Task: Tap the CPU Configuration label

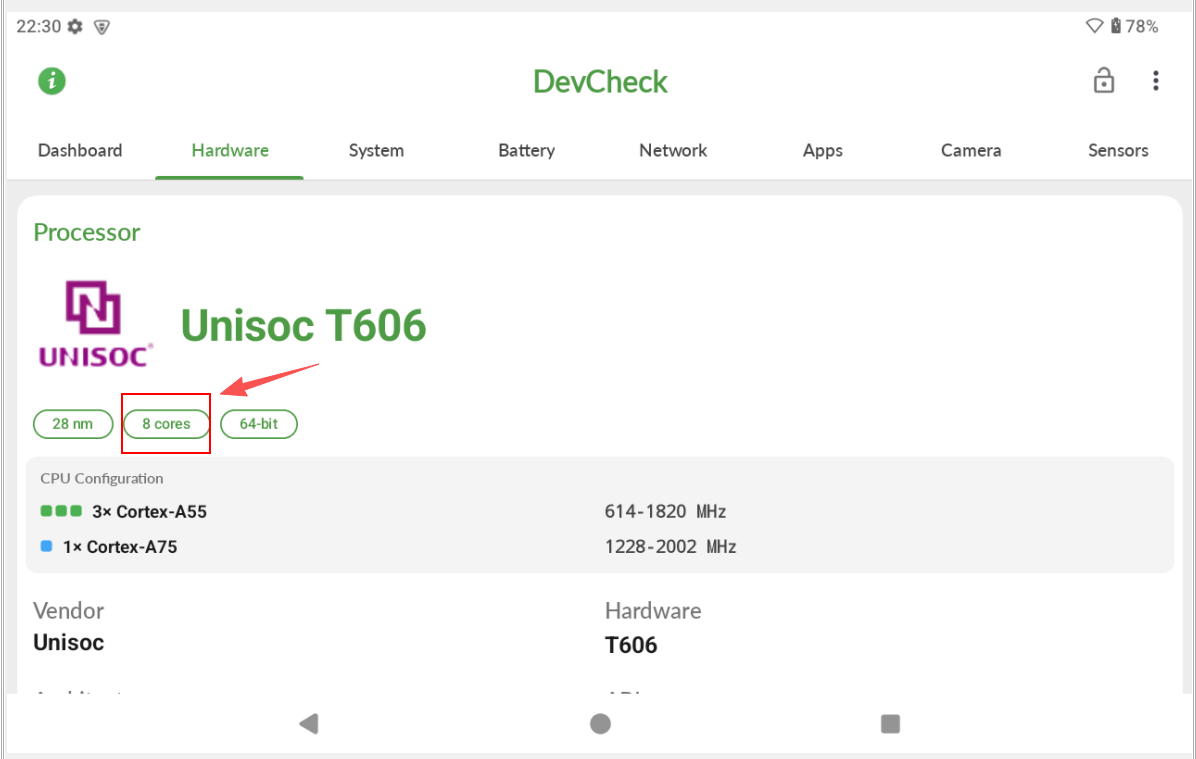Action: tap(101, 478)
